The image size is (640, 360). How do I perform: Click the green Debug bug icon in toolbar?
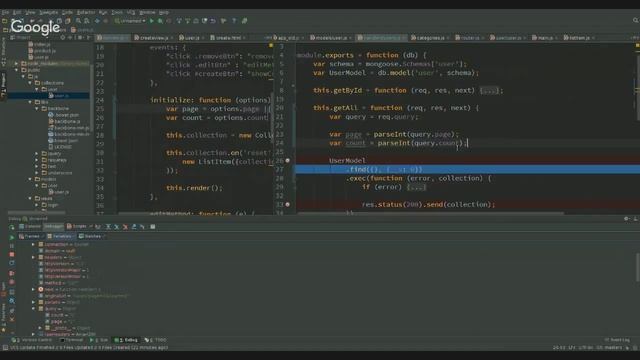click(160, 21)
